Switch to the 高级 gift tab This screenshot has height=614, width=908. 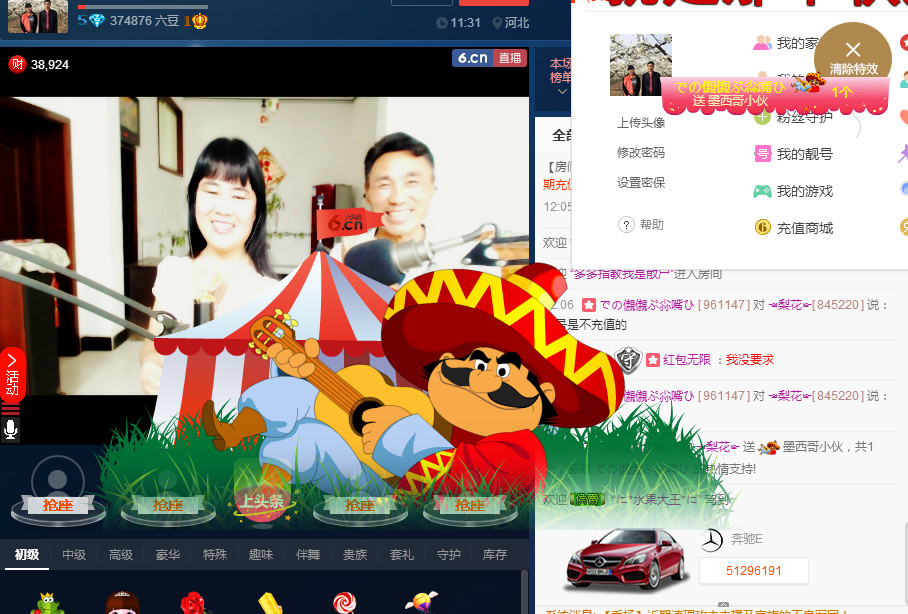click(120, 554)
